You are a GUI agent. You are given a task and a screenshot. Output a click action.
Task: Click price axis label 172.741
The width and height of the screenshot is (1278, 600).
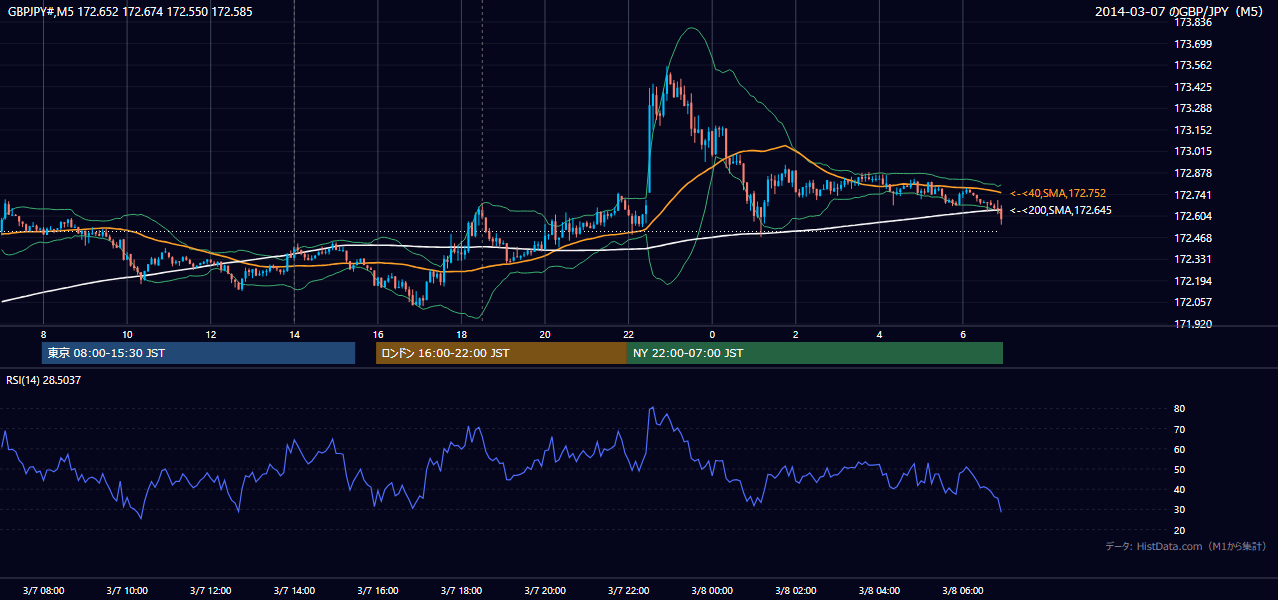pyautogui.click(x=1193, y=195)
